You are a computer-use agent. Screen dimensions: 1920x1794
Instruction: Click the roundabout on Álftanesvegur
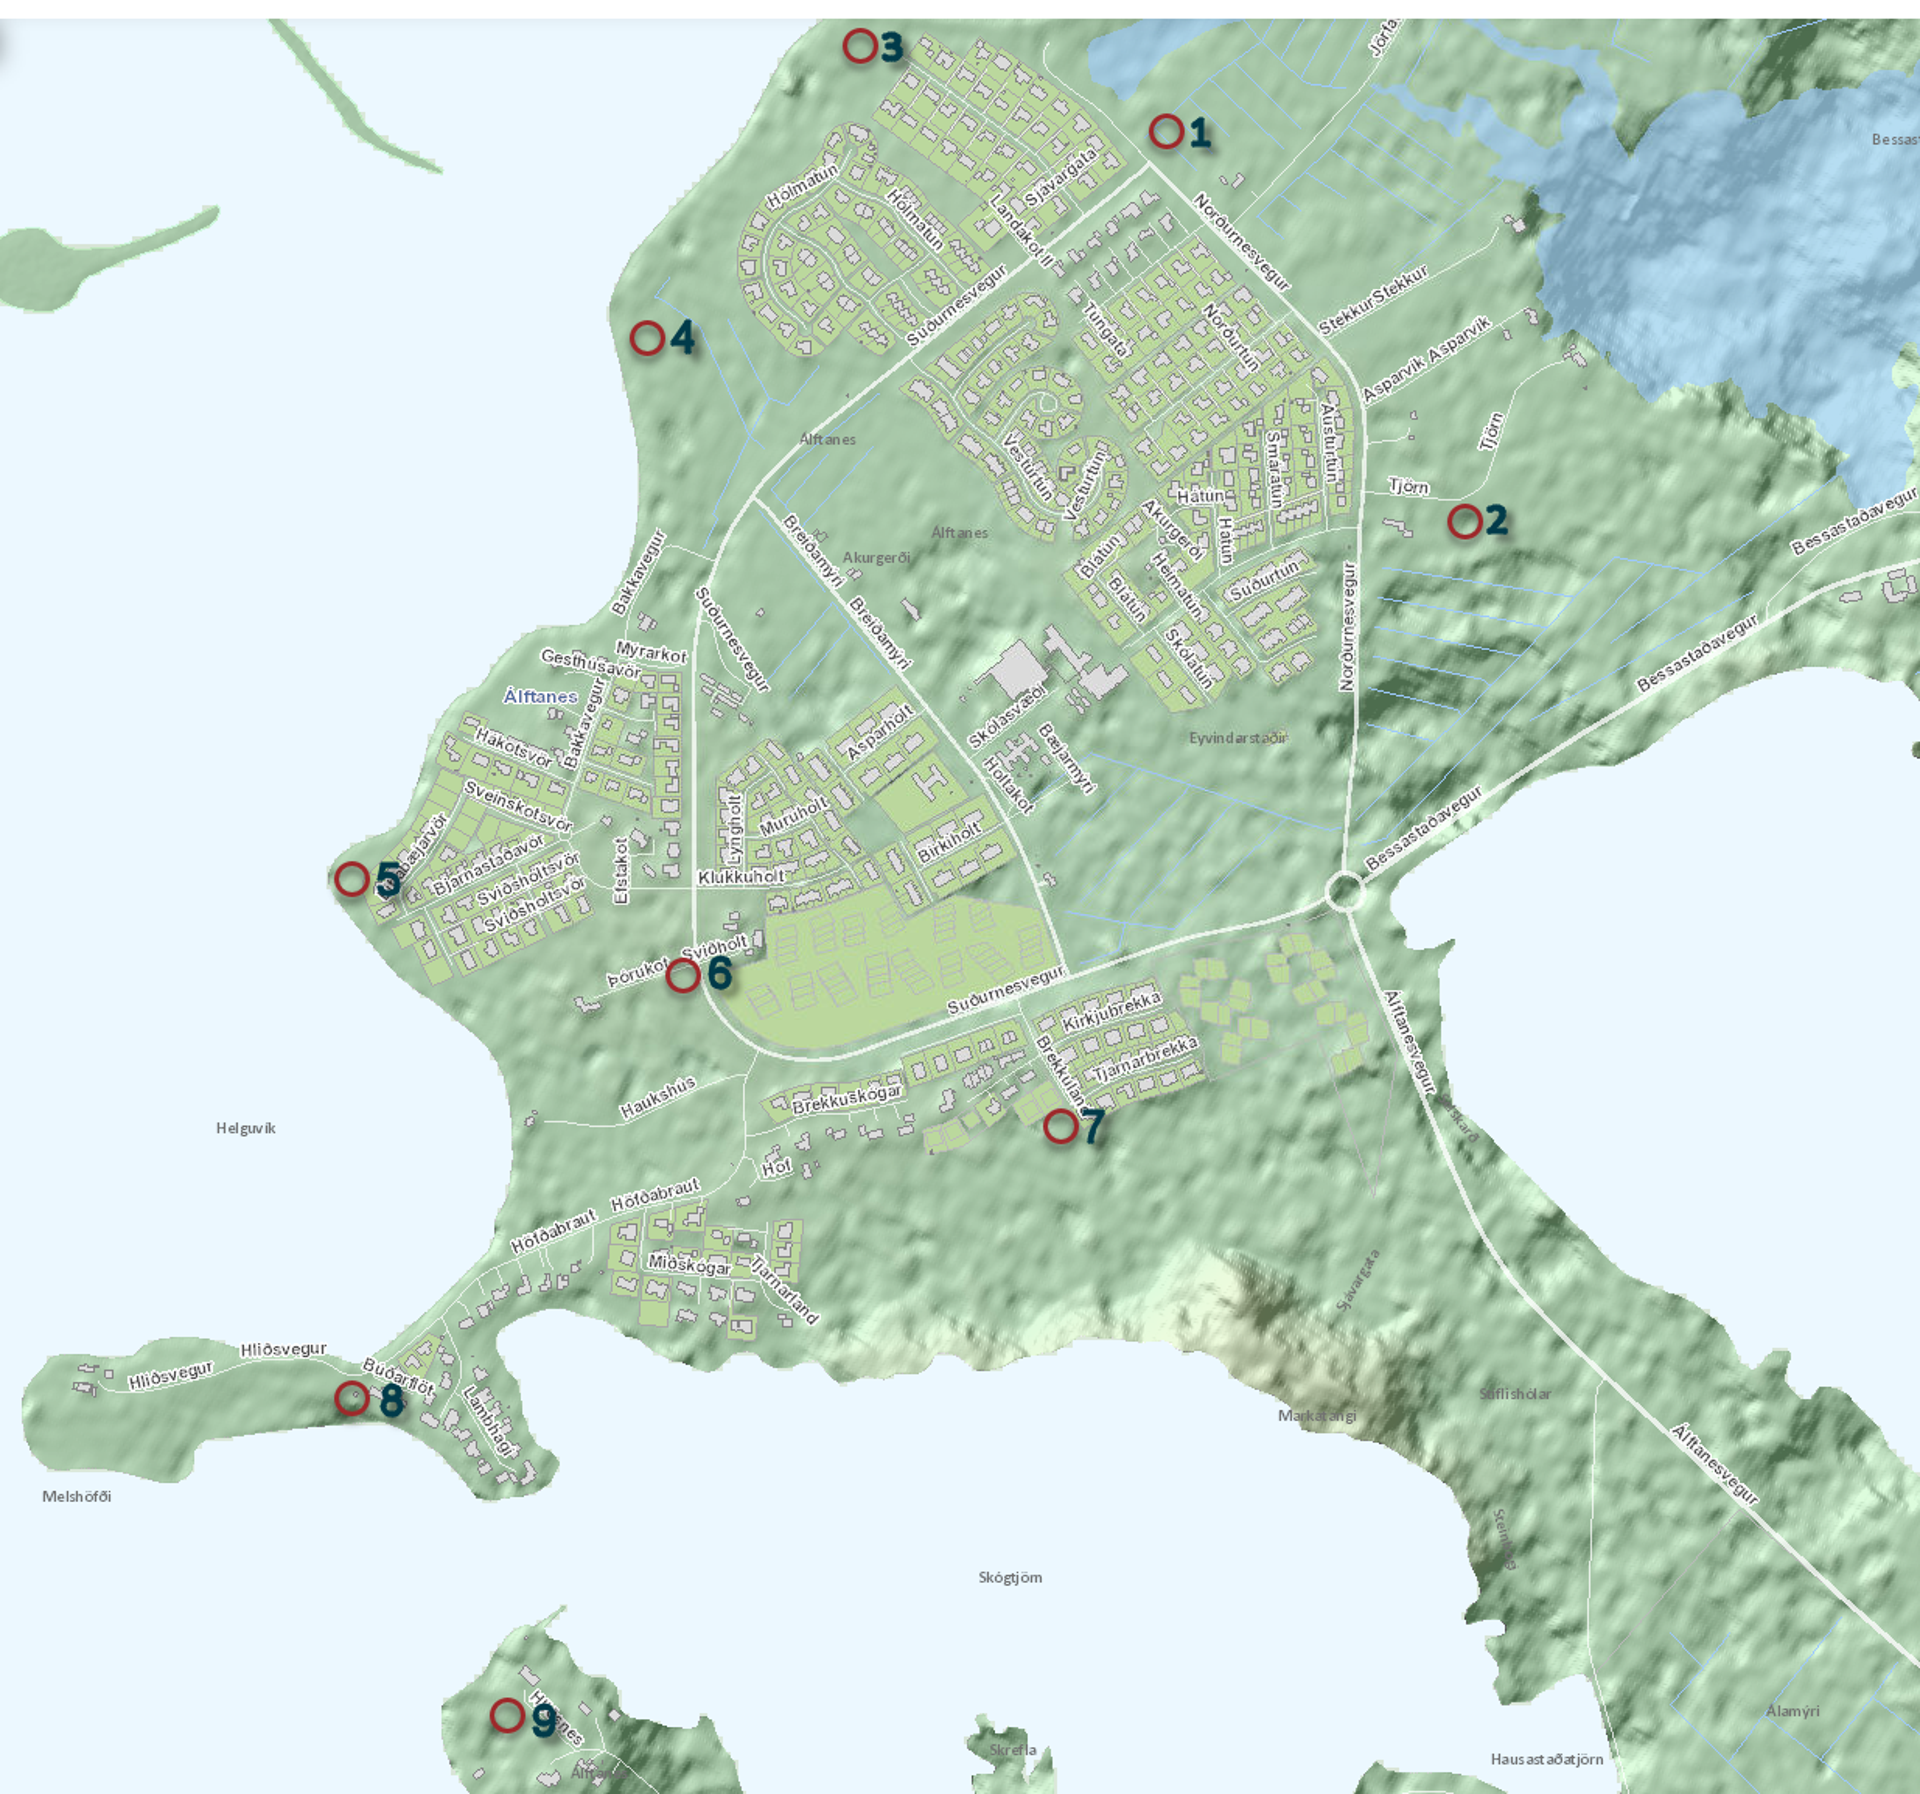[1345, 891]
